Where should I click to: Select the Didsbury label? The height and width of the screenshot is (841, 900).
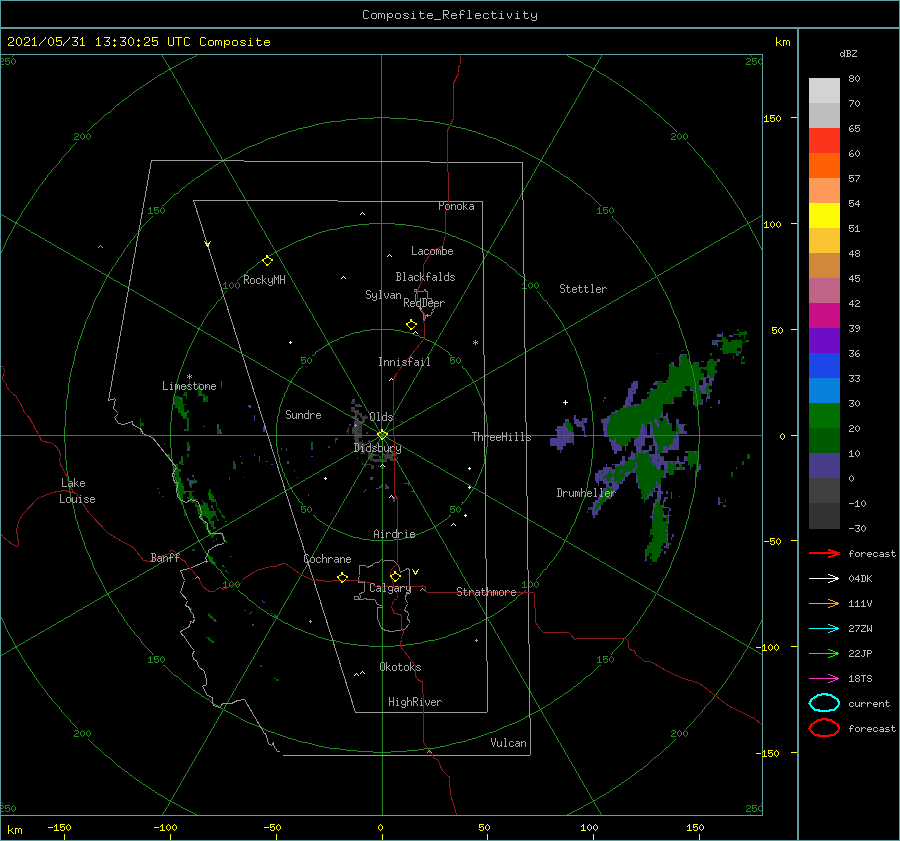(377, 448)
